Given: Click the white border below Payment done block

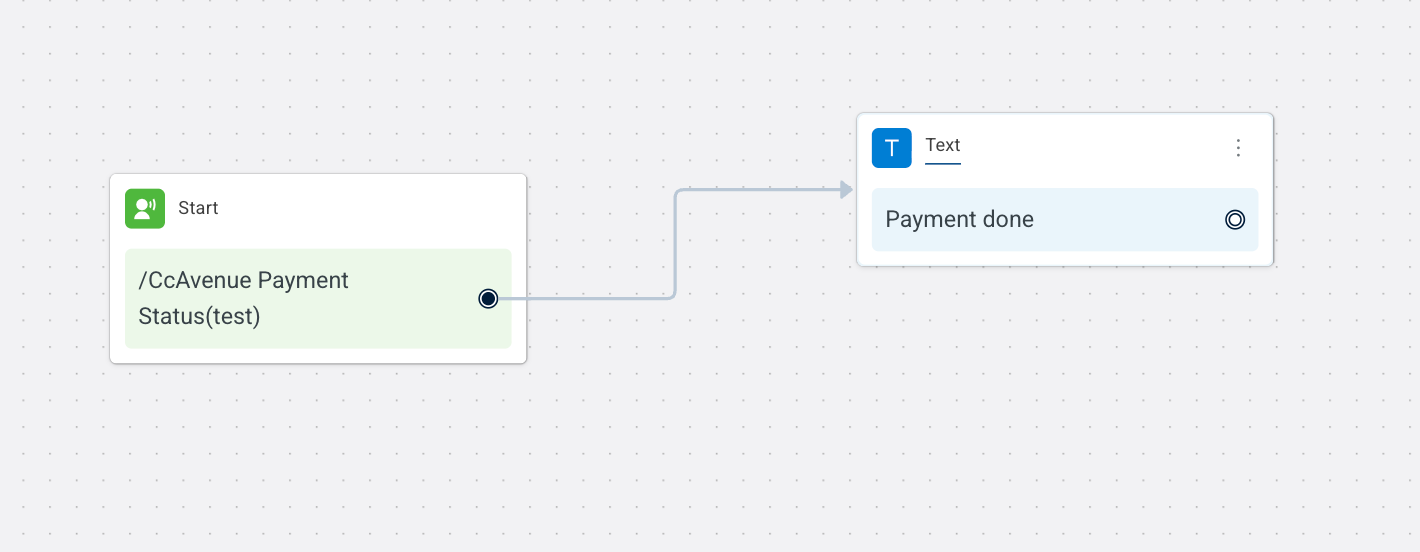Looking at the screenshot, I should (x=1065, y=258).
